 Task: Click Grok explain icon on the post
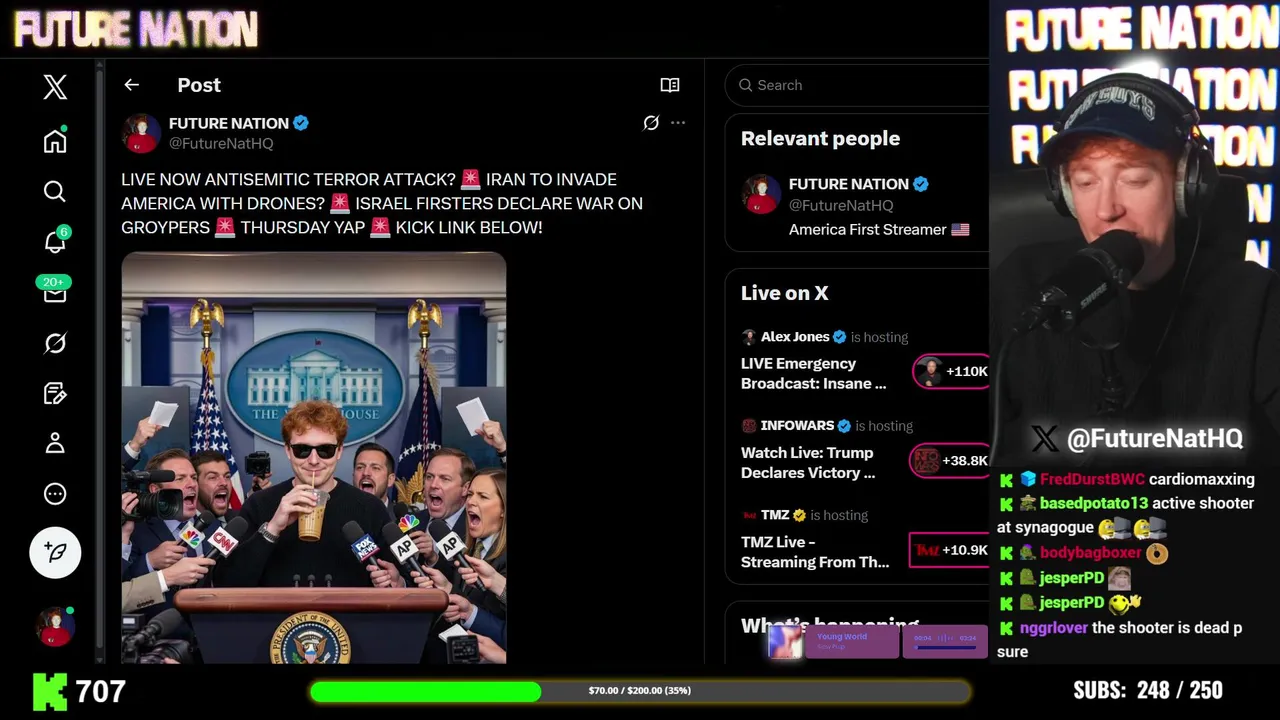tap(651, 123)
